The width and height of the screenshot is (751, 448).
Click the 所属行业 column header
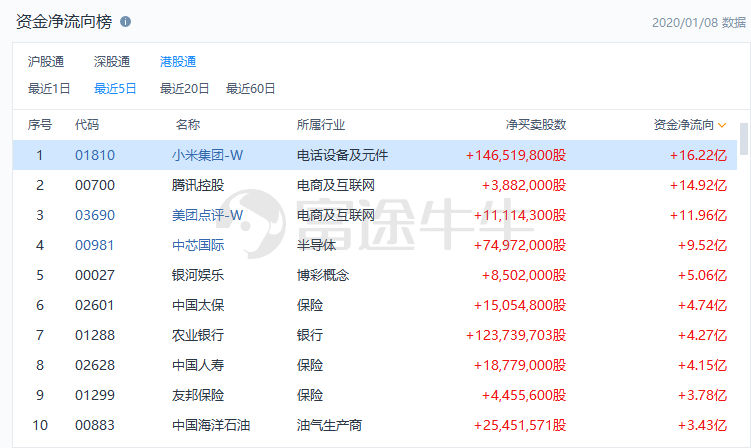[321, 125]
